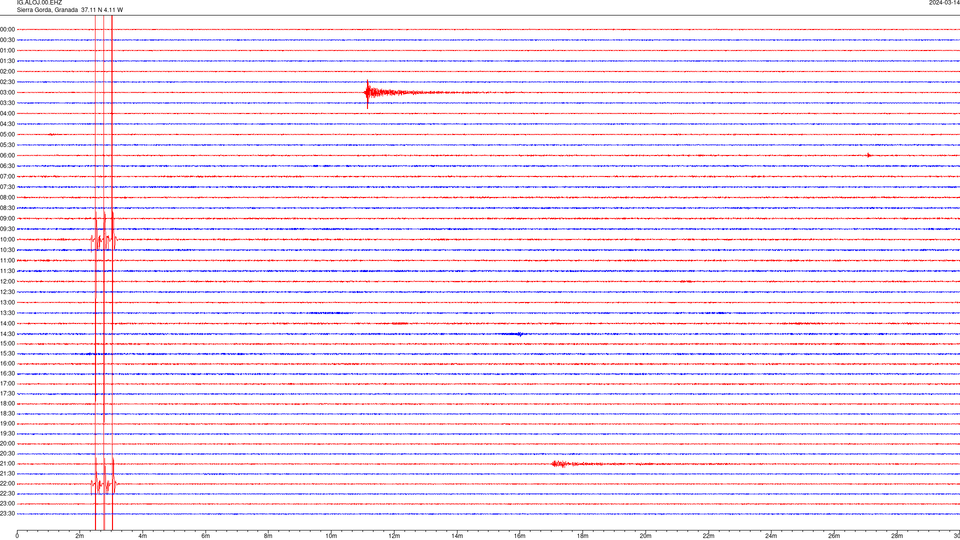
Task: Click the '16m' tick on the minutes axis
Action: pyautogui.click(x=520, y=536)
